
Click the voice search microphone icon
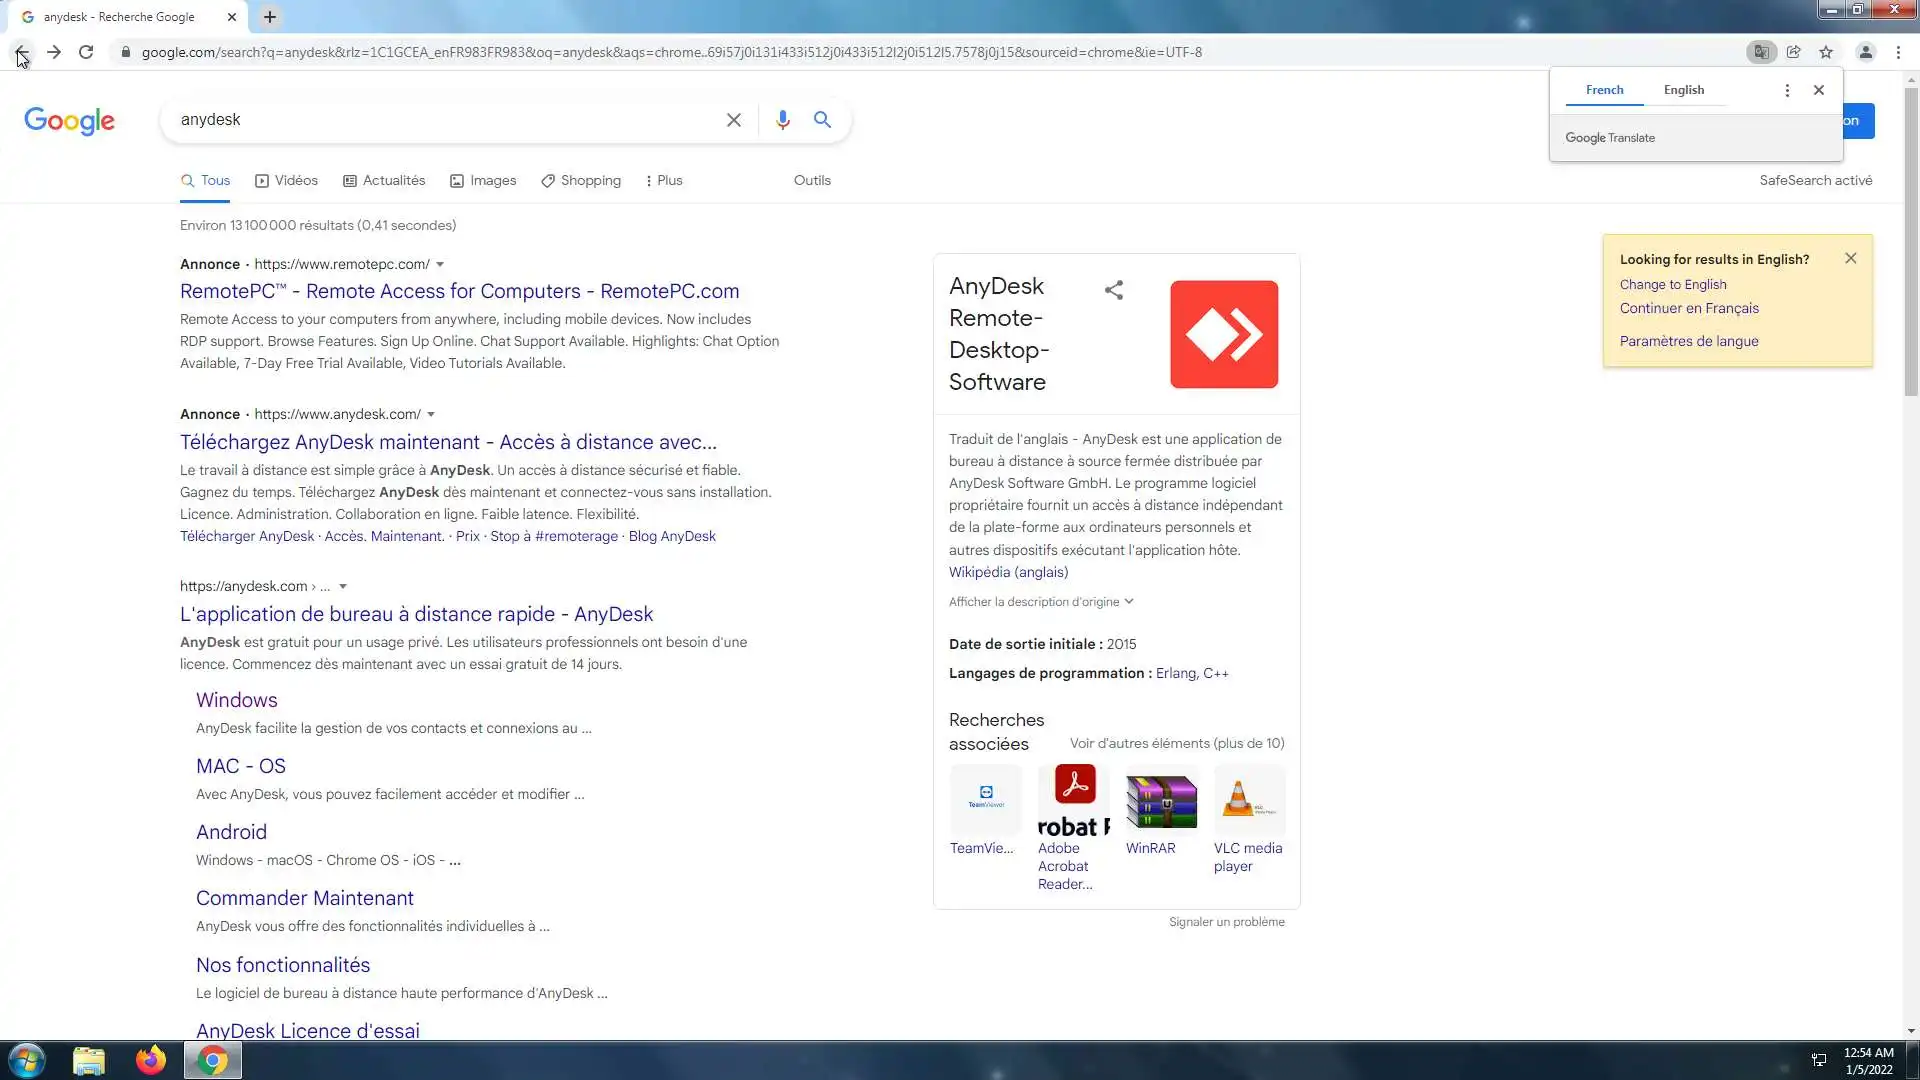(x=782, y=120)
